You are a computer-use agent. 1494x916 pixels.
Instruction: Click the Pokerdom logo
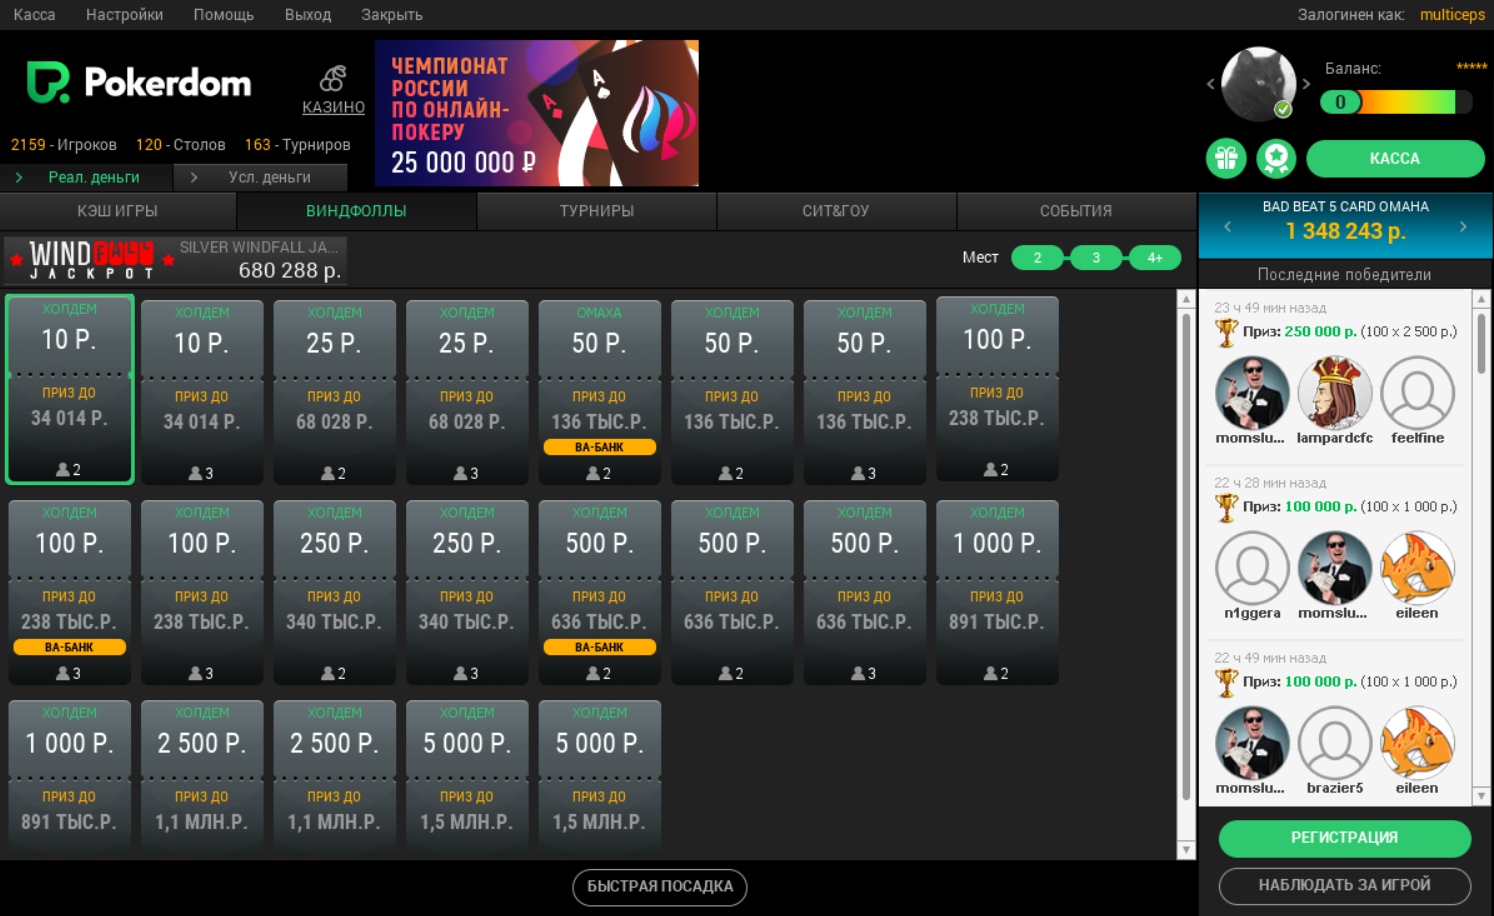coord(139,83)
